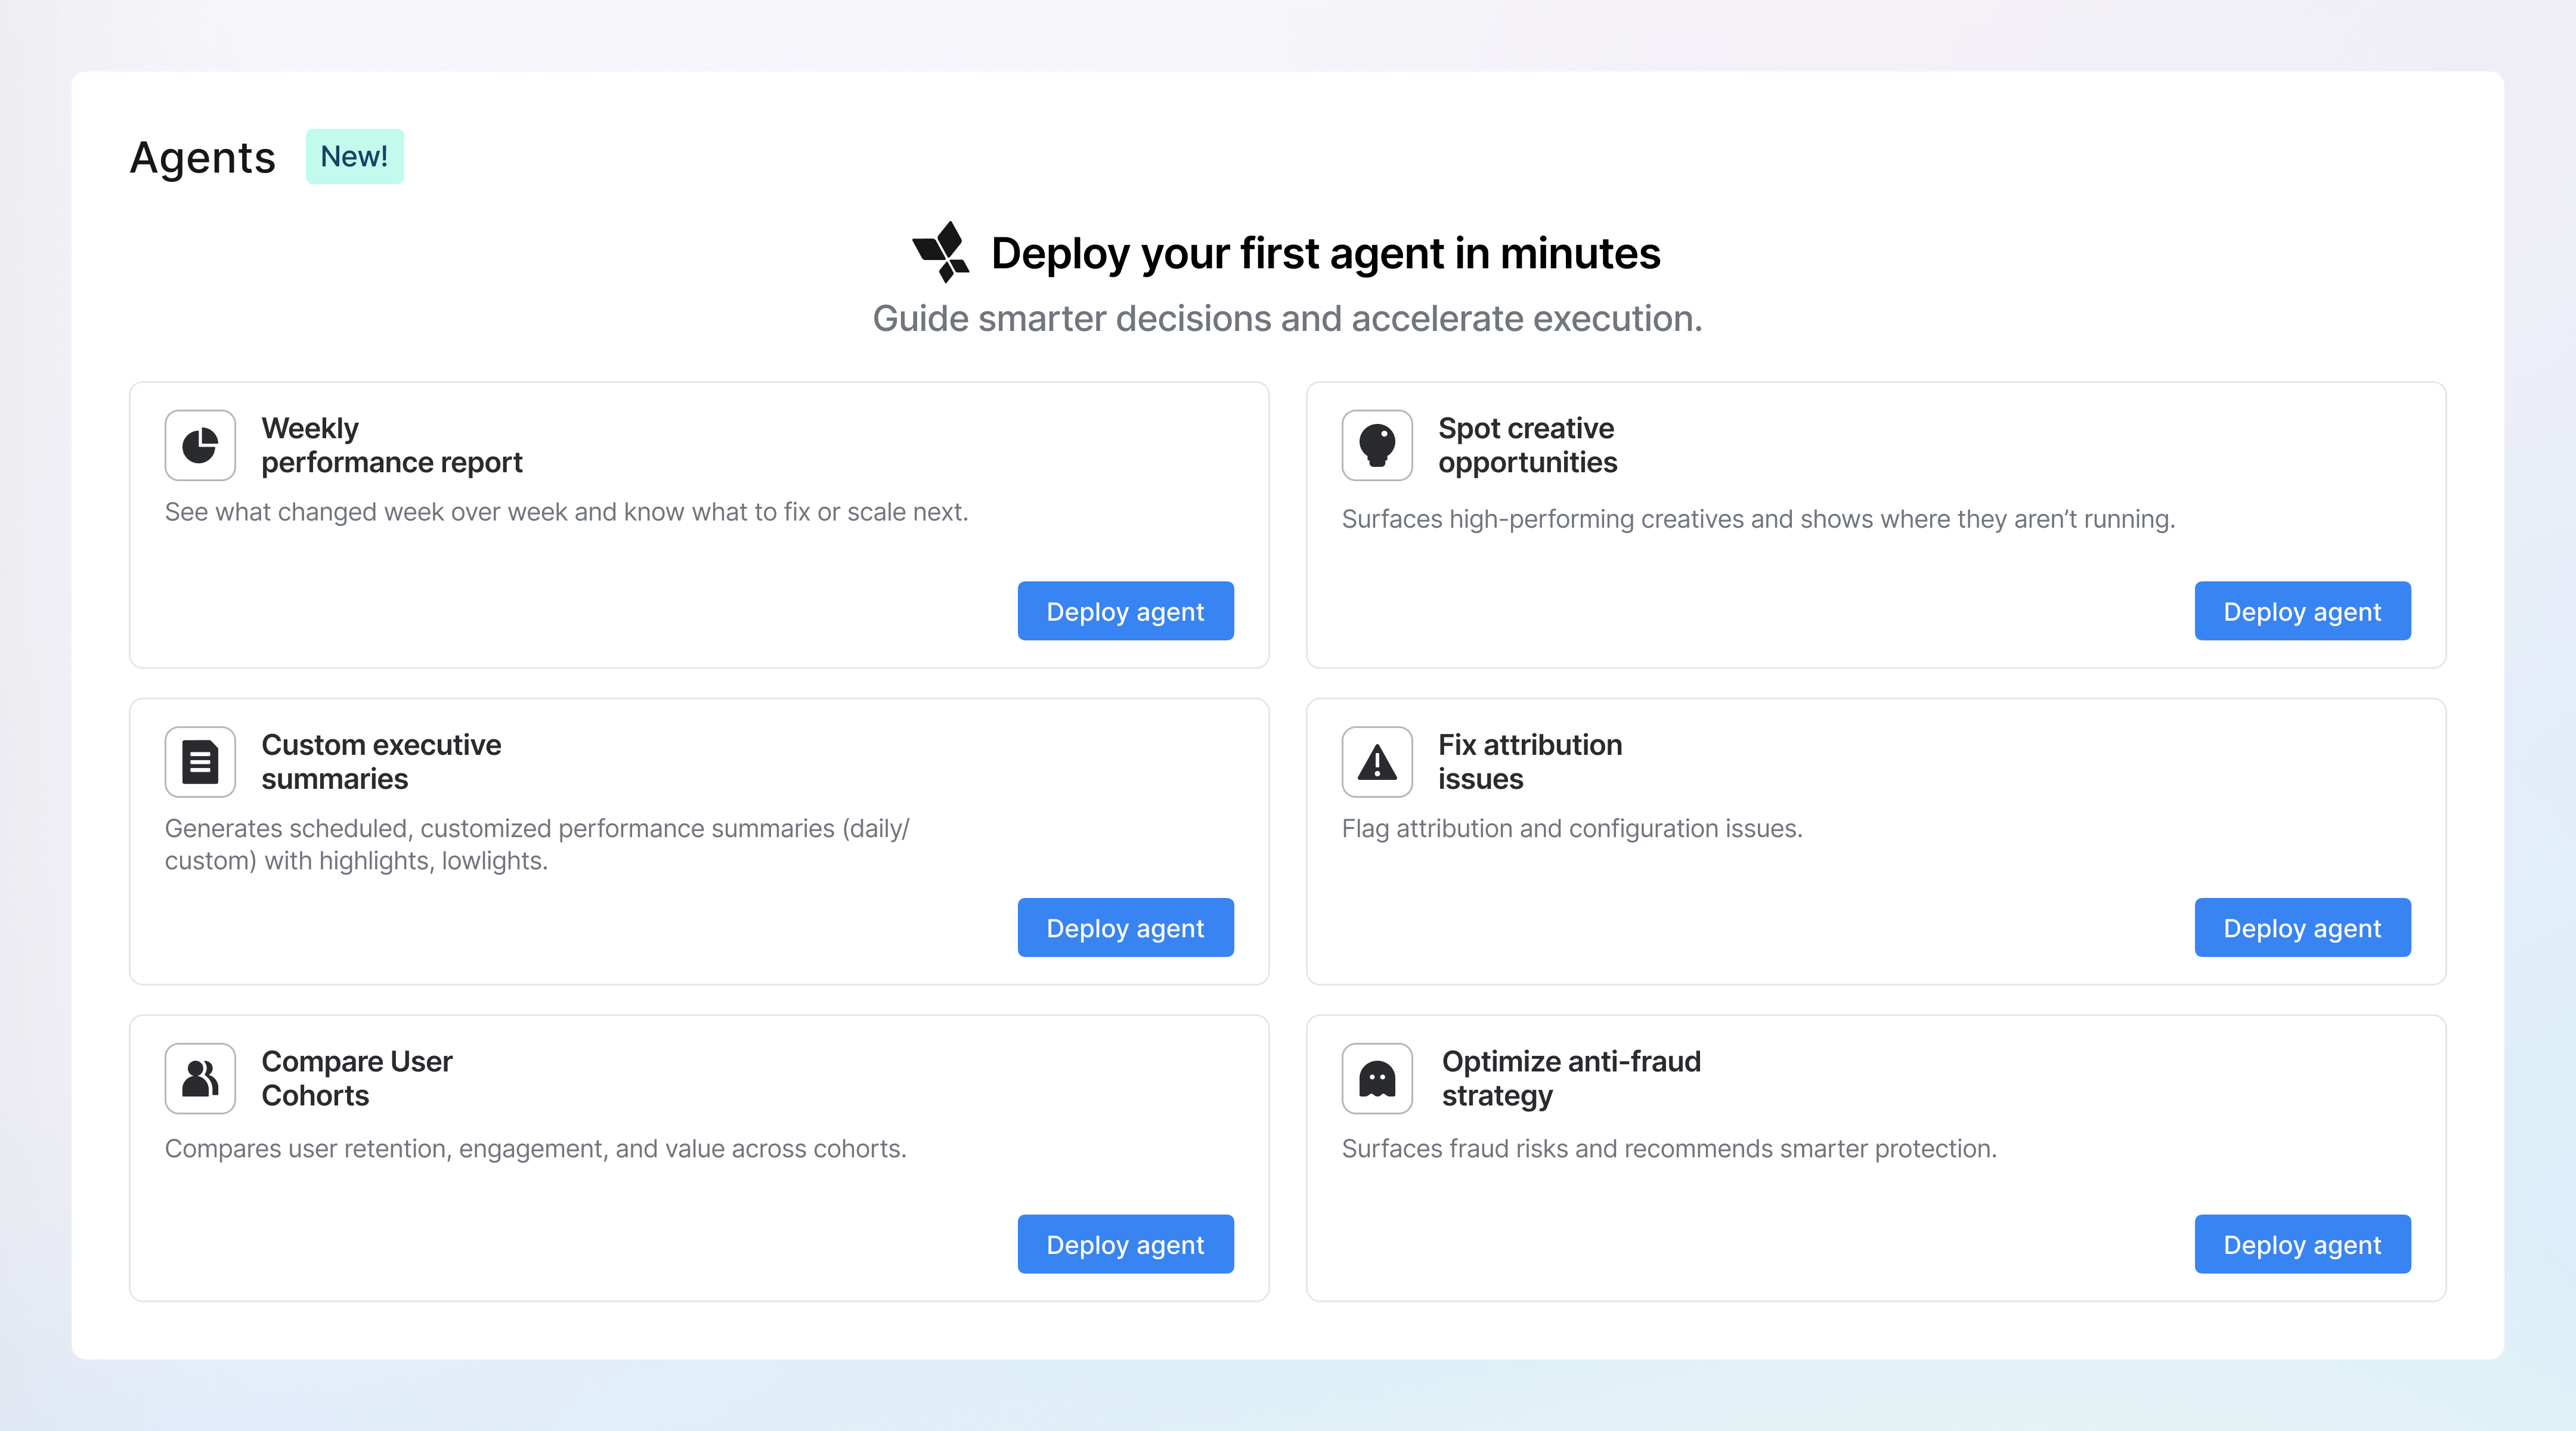
Task: Deploy the Fix attribution issues agent
Action: [x=2302, y=928]
